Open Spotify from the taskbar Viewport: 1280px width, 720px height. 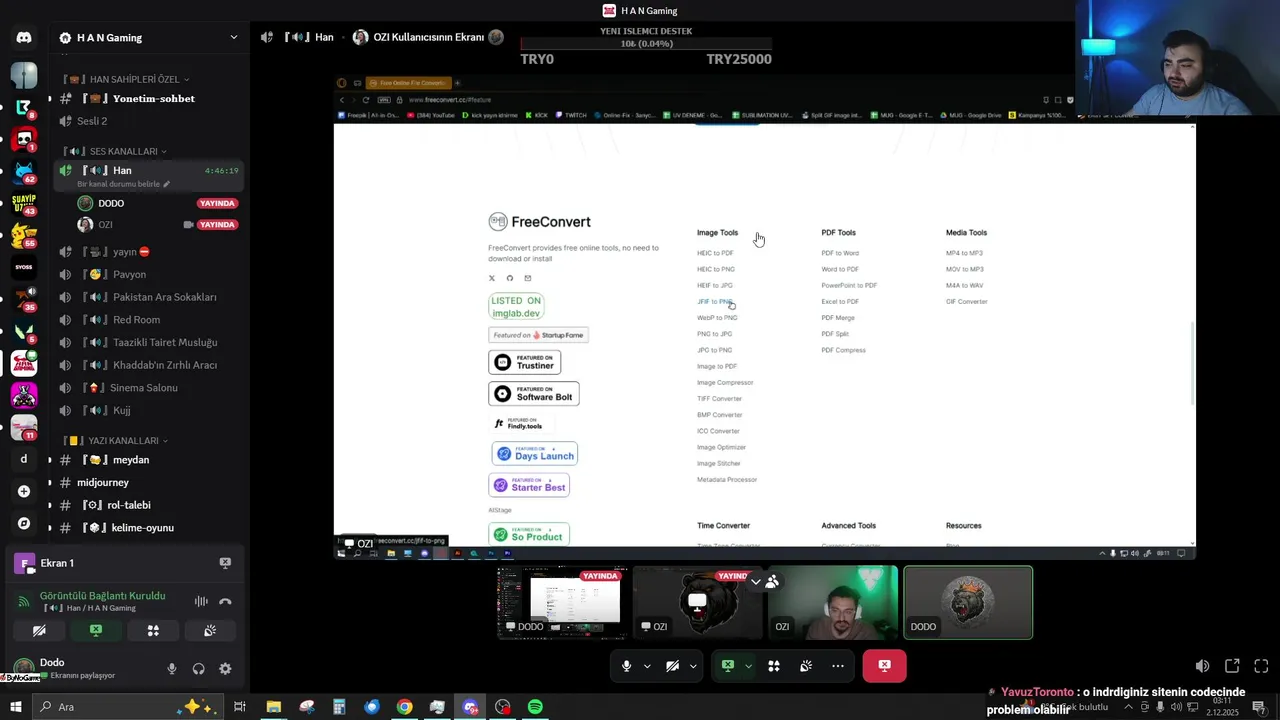point(535,707)
